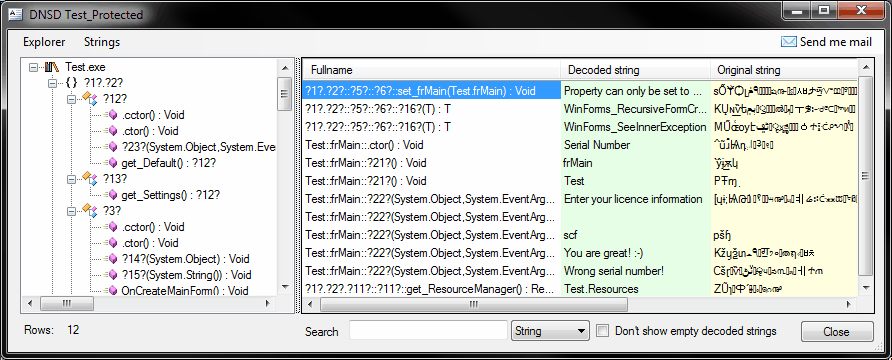Image resolution: width=892 pixels, height=360 pixels.
Task: Click the frMain decoded string cell
Action: pyautogui.click(x=635, y=163)
